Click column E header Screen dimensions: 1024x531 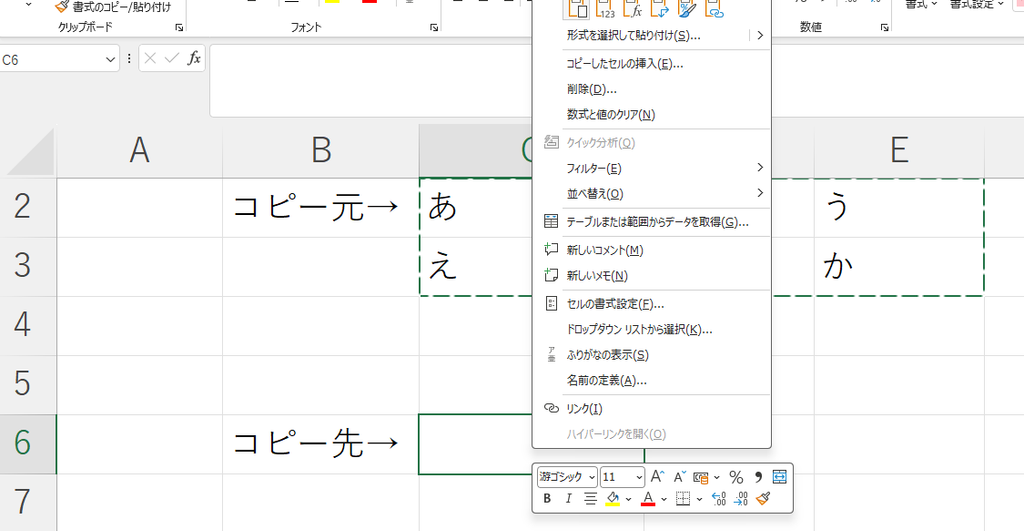tap(899, 150)
